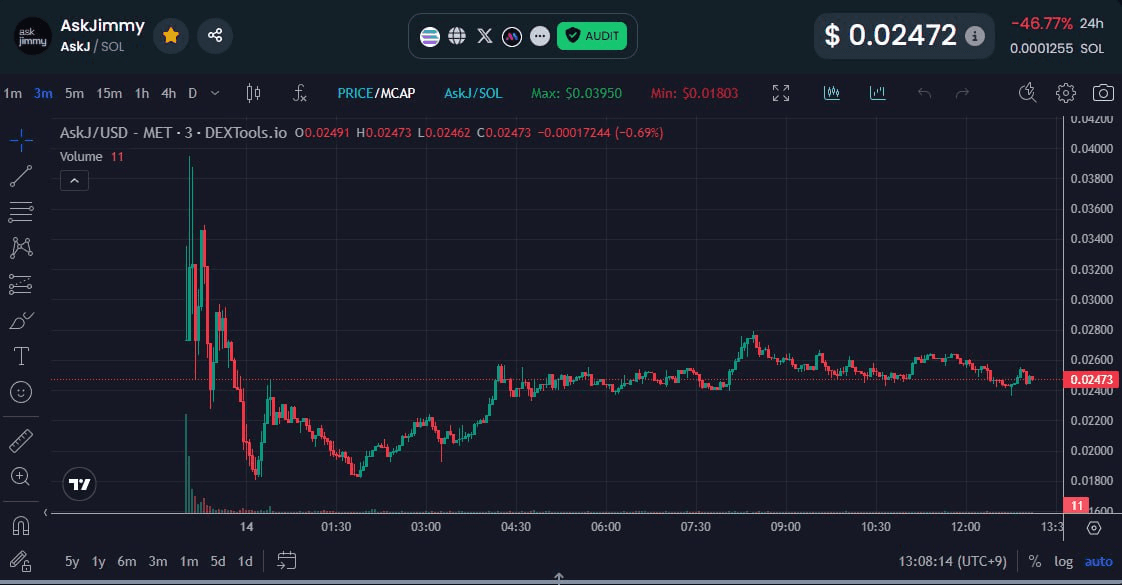Set chart interval to 5 minutes
Screen dimensions: 1122x585
coord(74,94)
